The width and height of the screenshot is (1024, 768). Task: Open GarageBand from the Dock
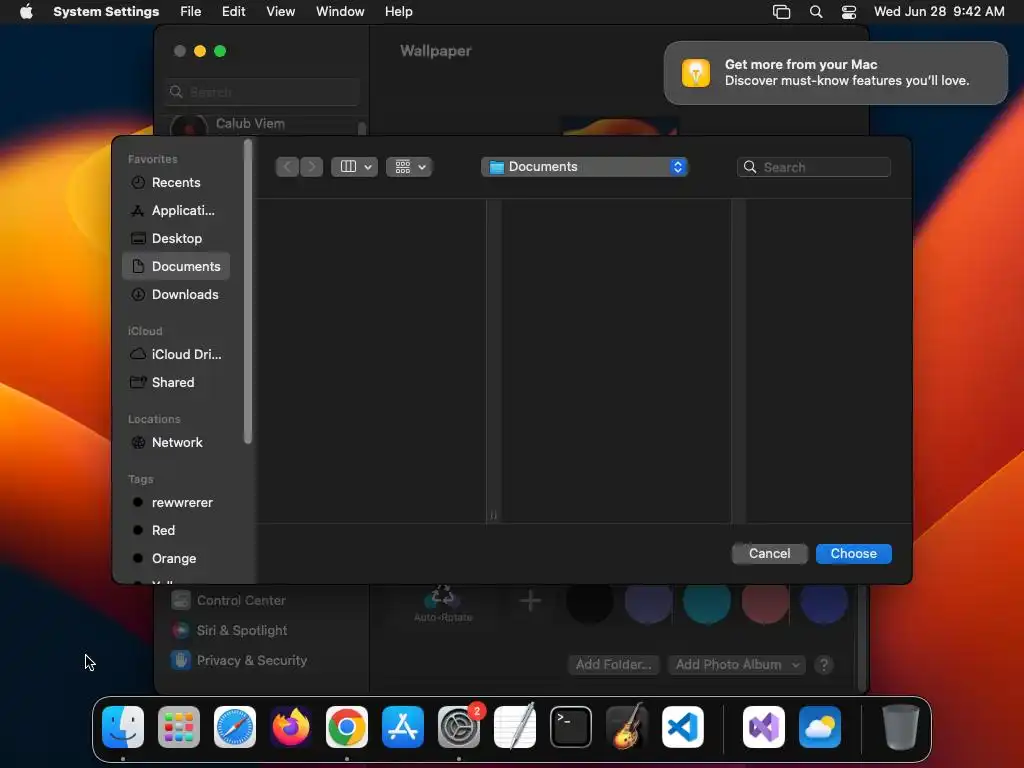627,727
